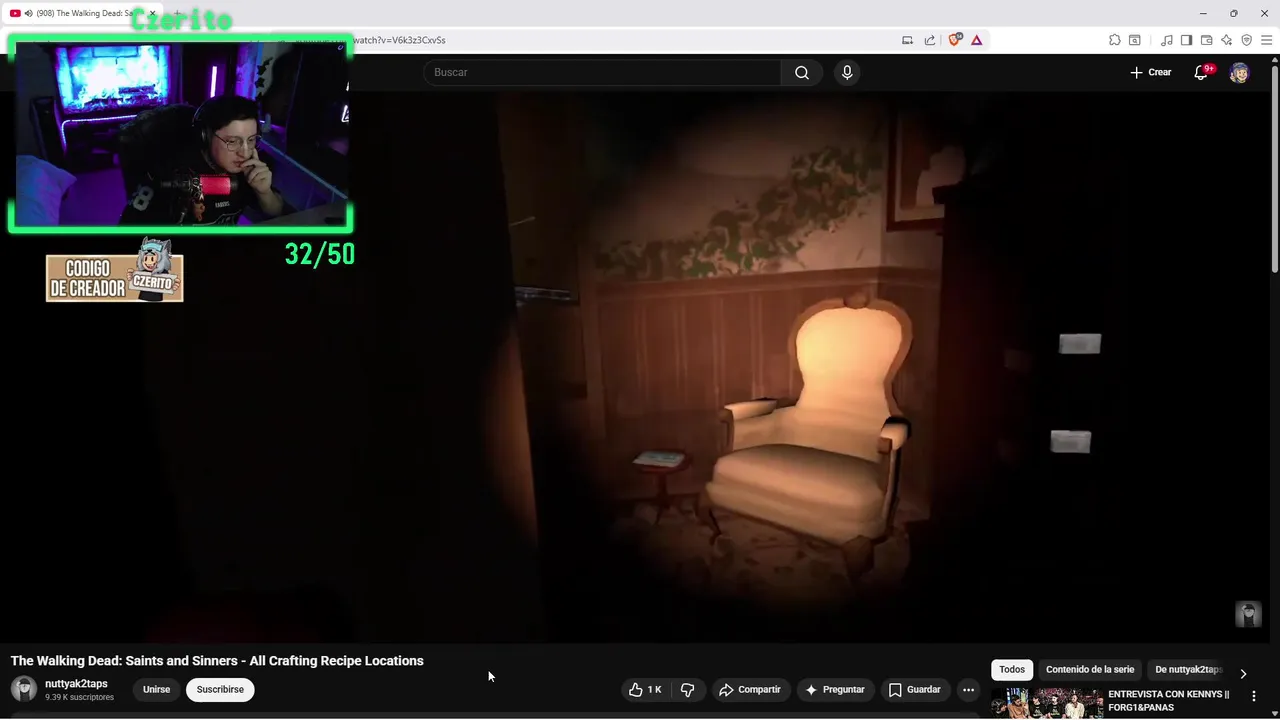This screenshot has width=1280, height=720.
Task: Open the YouTube account avatar menu
Action: [x=1239, y=72]
